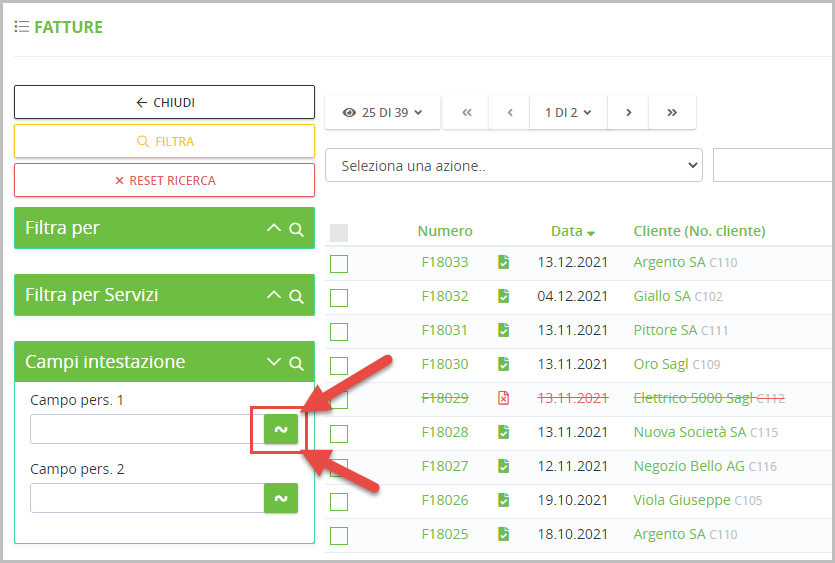Viewport: 835px width, 563px height.
Task: Sort table by the Data column header
Action: [567, 231]
